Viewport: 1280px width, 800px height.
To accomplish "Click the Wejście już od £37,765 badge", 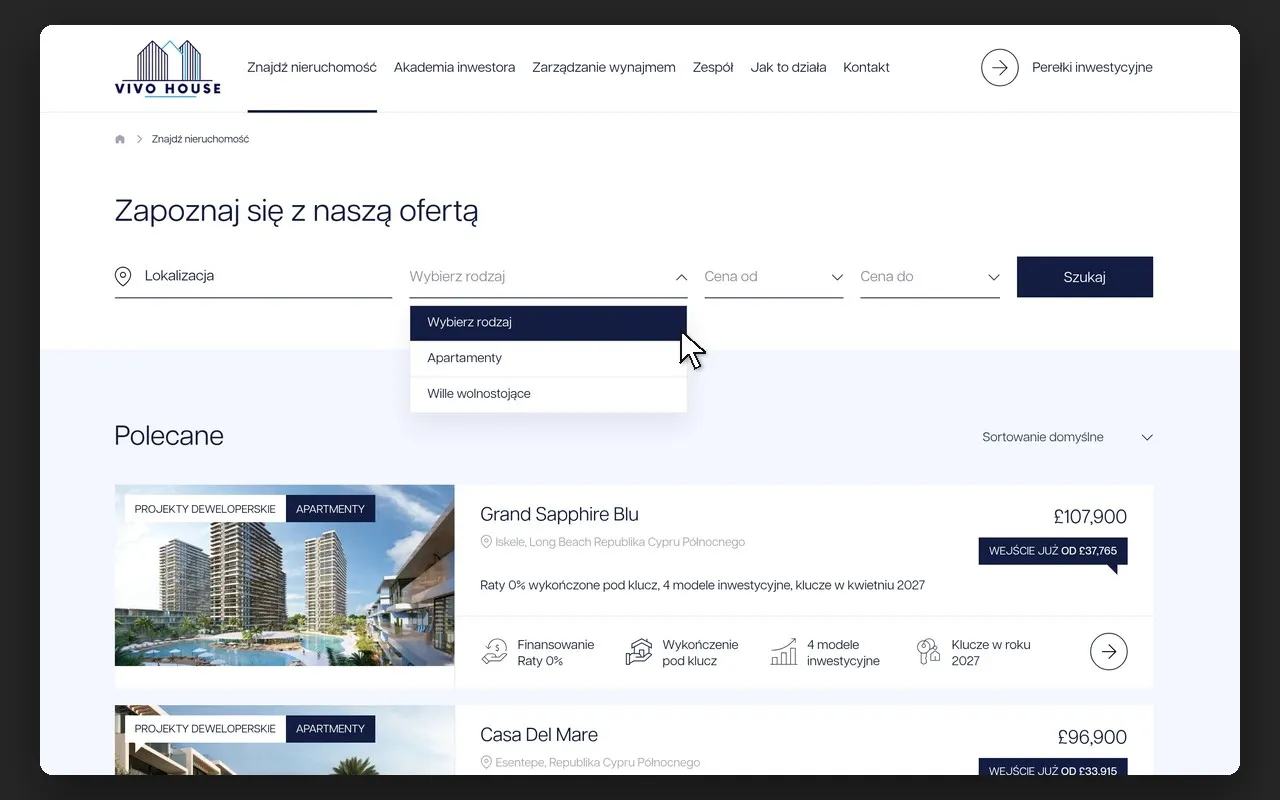I will click(x=1053, y=551).
